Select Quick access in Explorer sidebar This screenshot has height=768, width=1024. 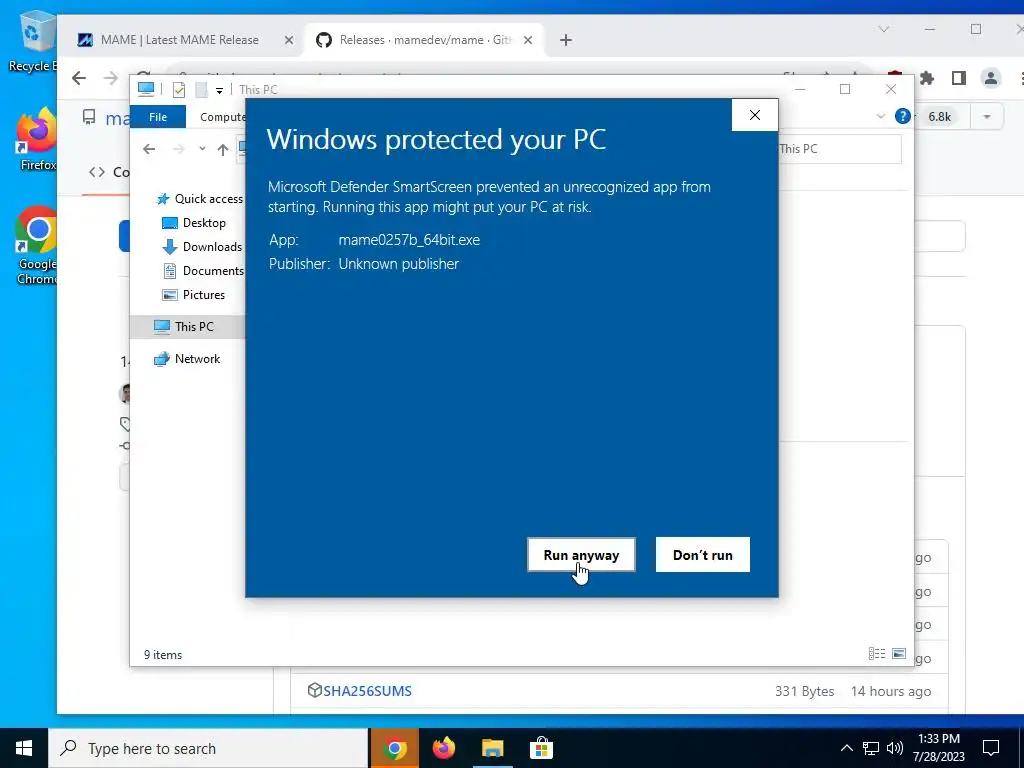point(199,199)
